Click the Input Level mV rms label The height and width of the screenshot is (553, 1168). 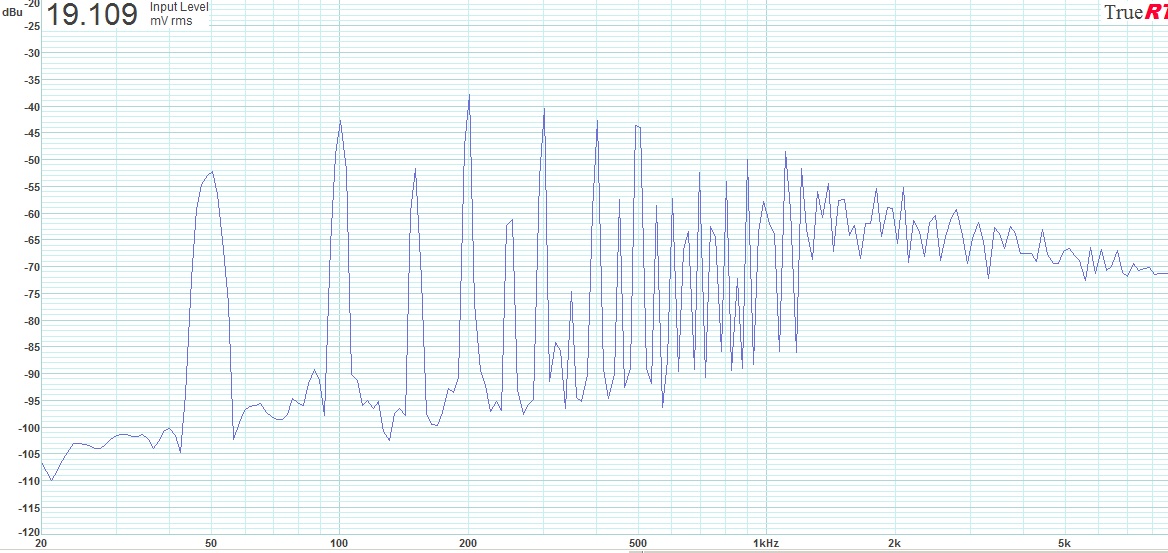coord(179,13)
